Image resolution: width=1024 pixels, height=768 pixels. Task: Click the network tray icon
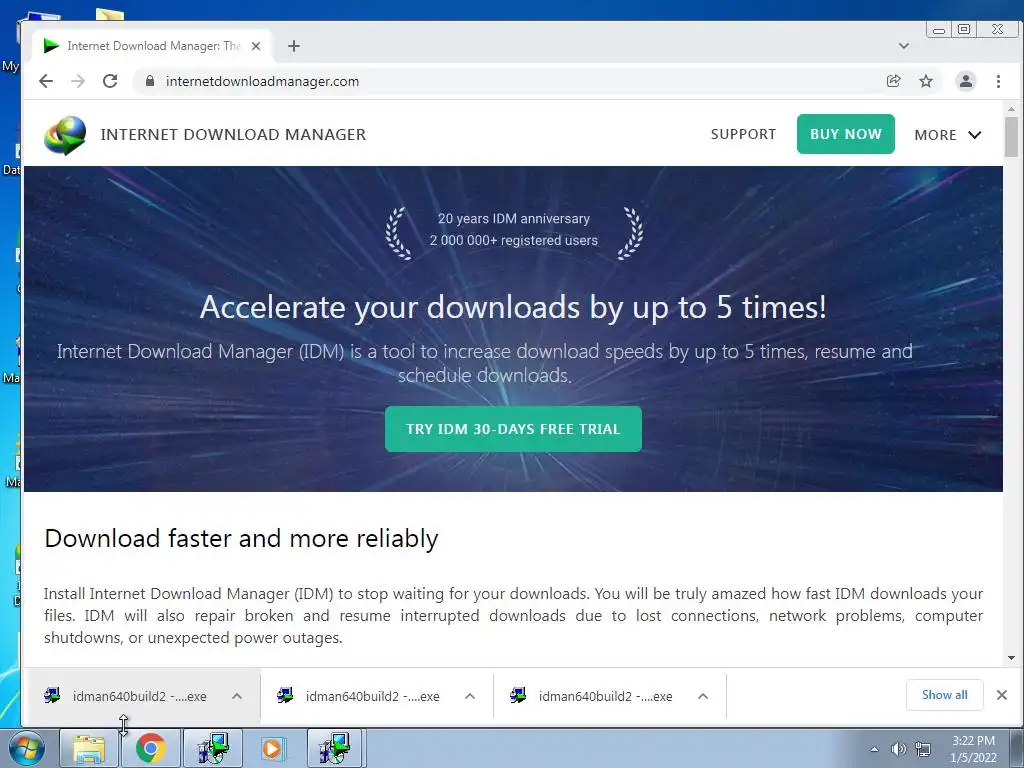923,749
